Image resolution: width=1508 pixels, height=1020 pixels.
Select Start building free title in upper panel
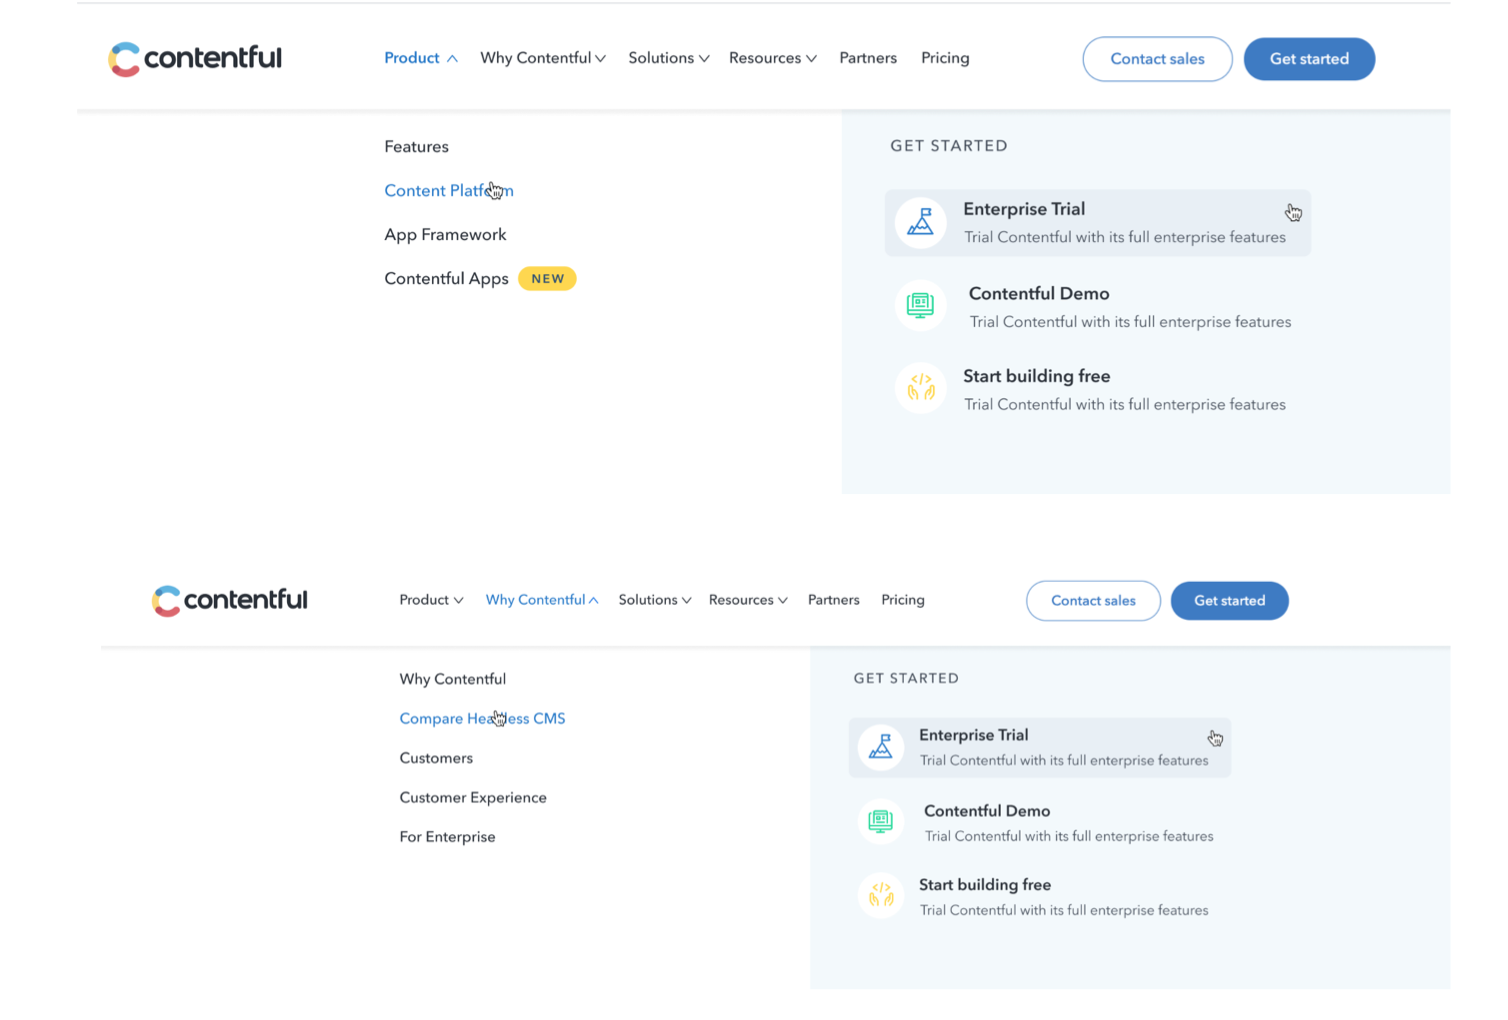click(x=1037, y=377)
